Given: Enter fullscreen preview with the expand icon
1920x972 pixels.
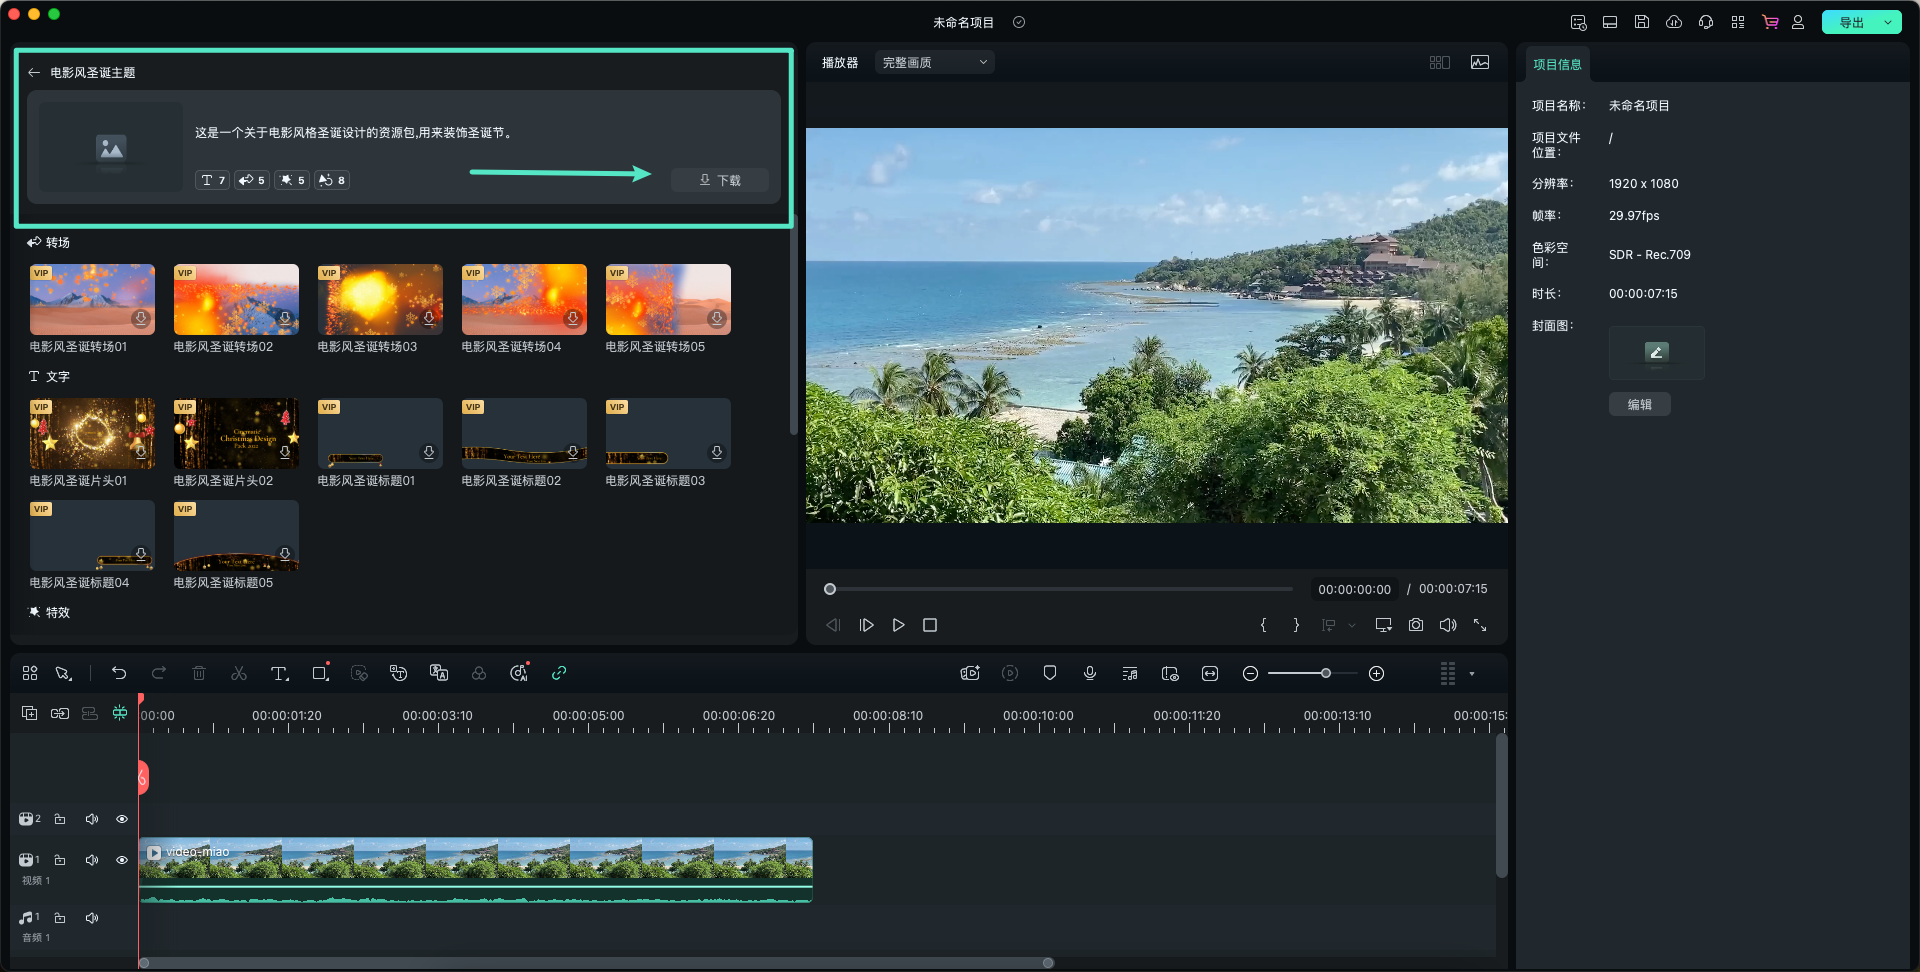Looking at the screenshot, I should pos(1480,625).
